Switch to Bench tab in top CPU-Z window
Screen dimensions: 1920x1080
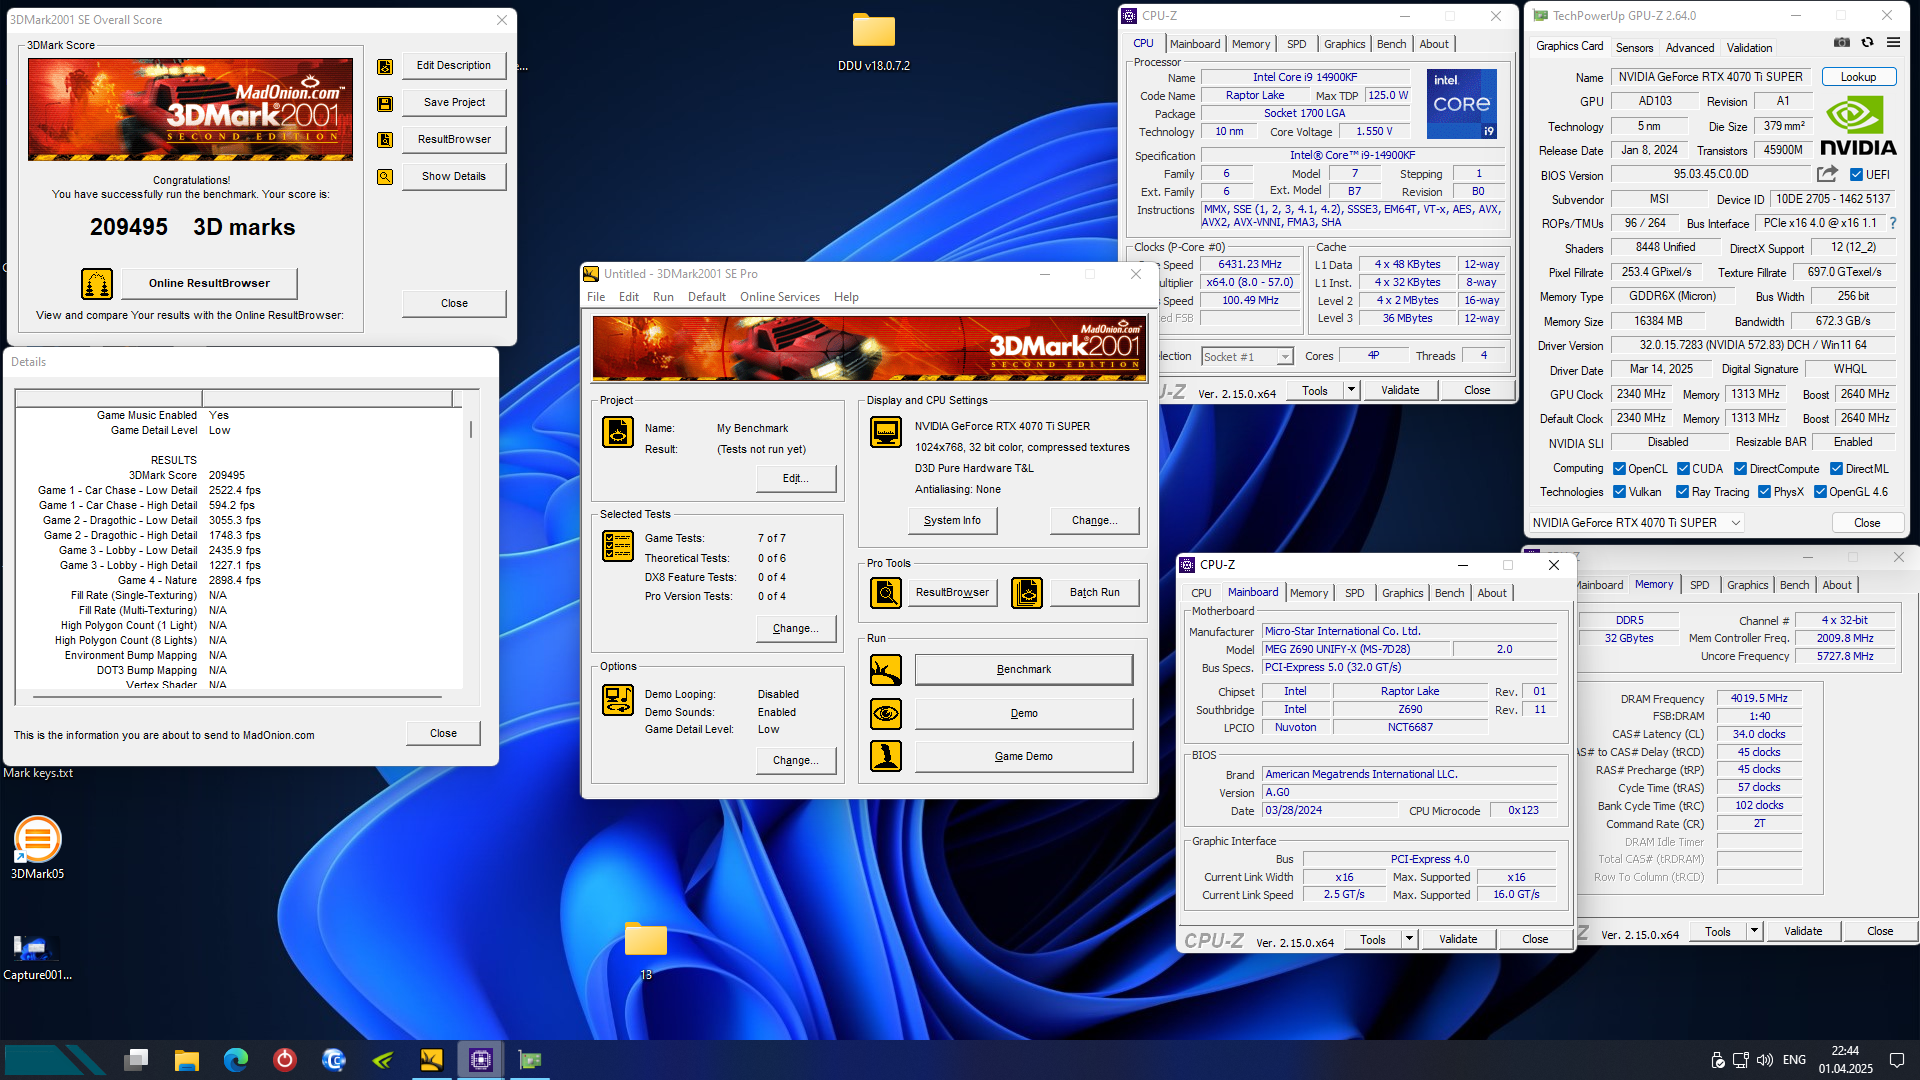click(x=1391, y=44)
